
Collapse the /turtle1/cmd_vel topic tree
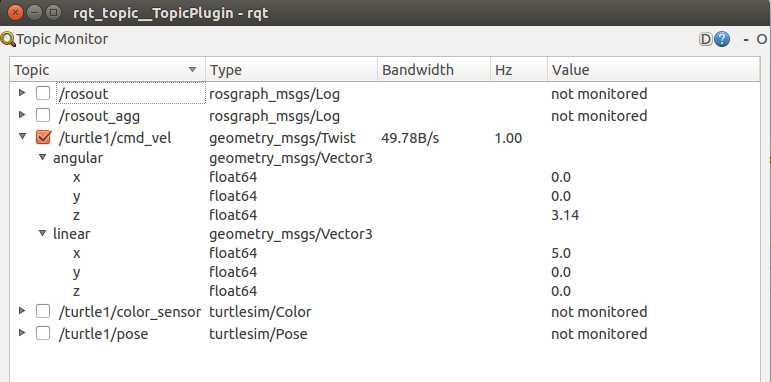22,136
